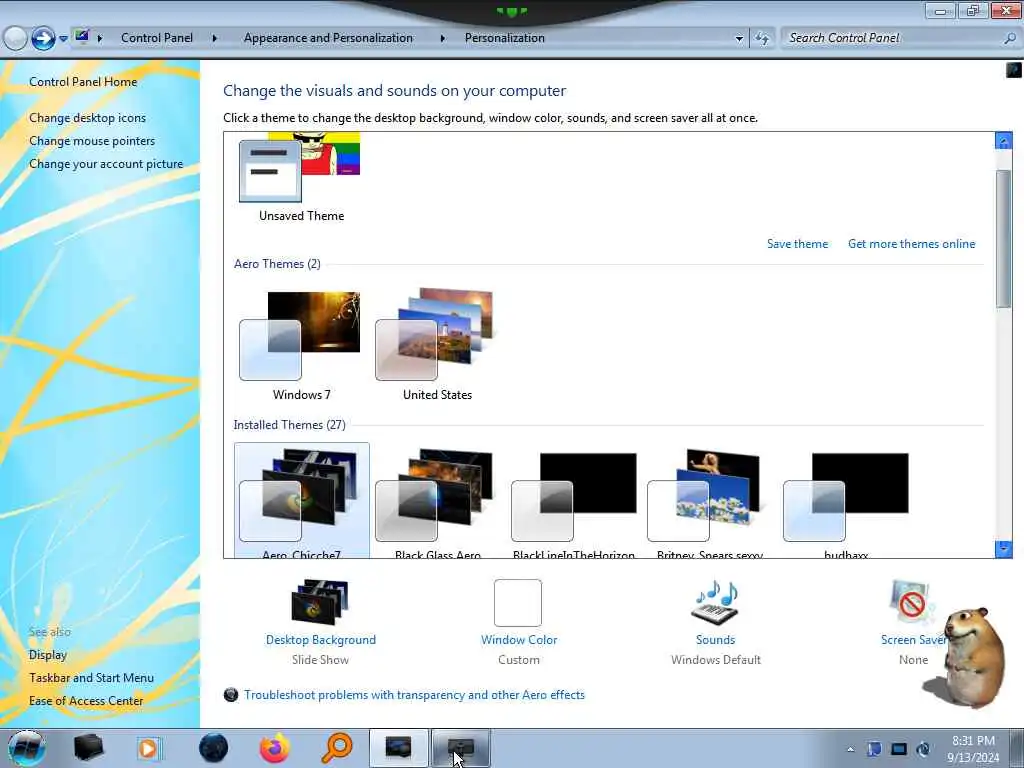
Task: Open Change your account picture link
Action: click(106, 163)
